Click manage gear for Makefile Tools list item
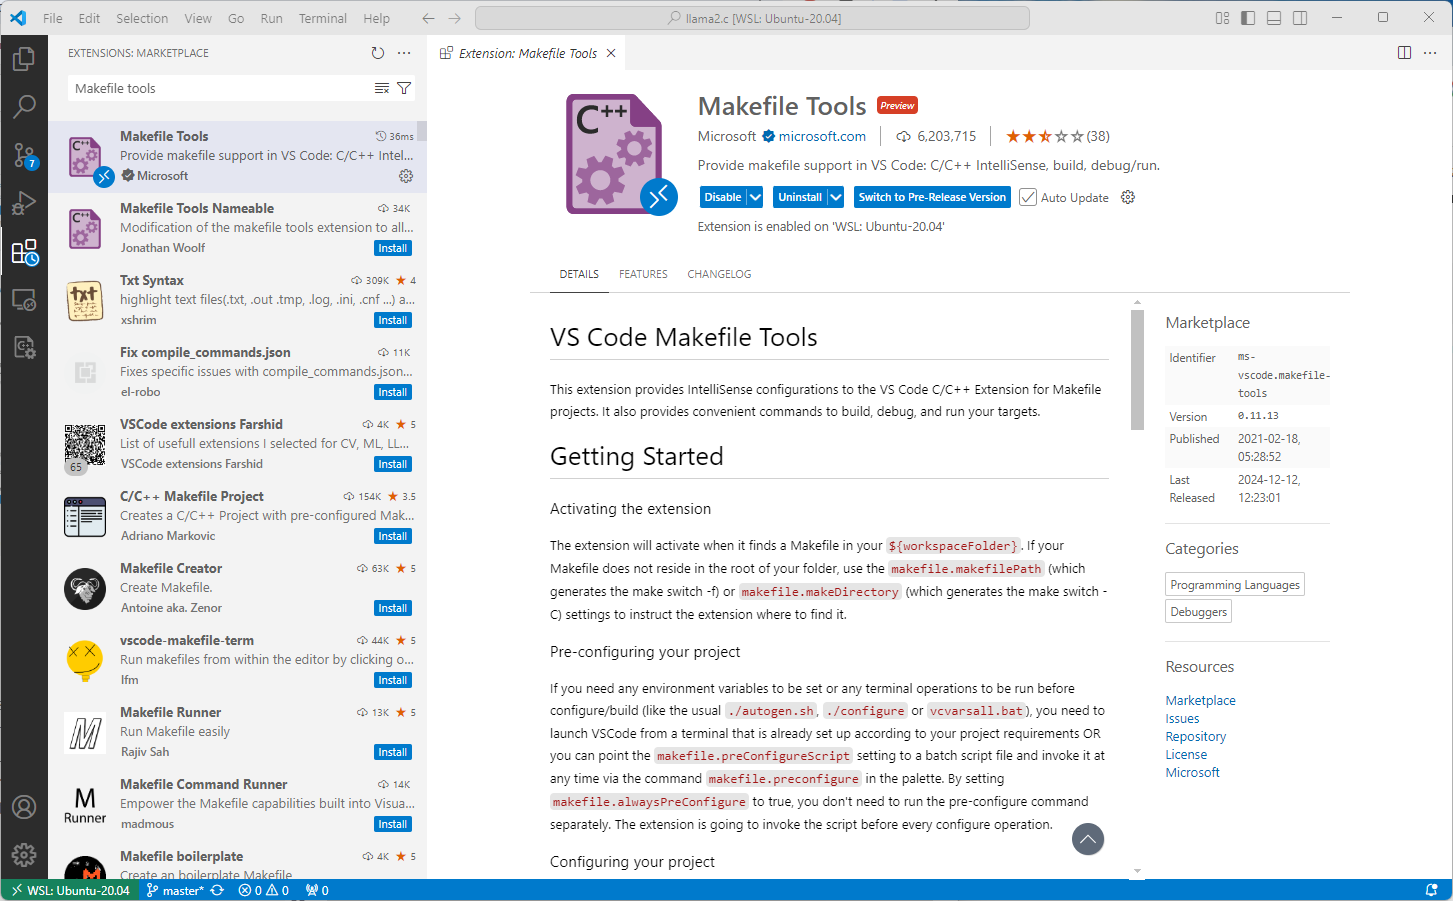 [406, 176]
